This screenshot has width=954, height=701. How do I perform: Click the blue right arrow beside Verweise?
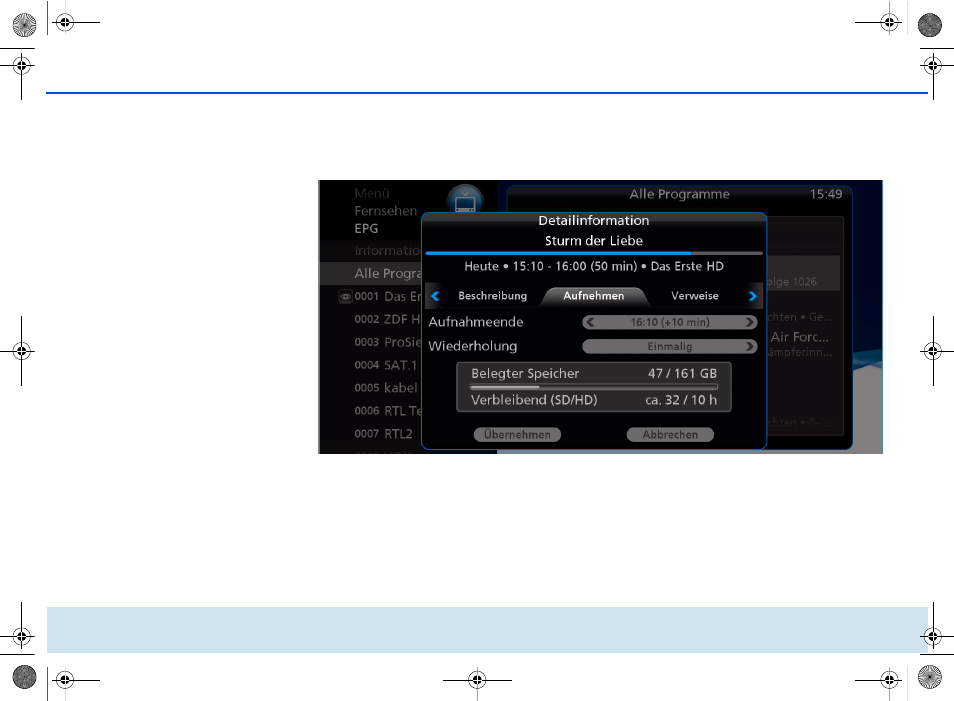tap(753, 296)
